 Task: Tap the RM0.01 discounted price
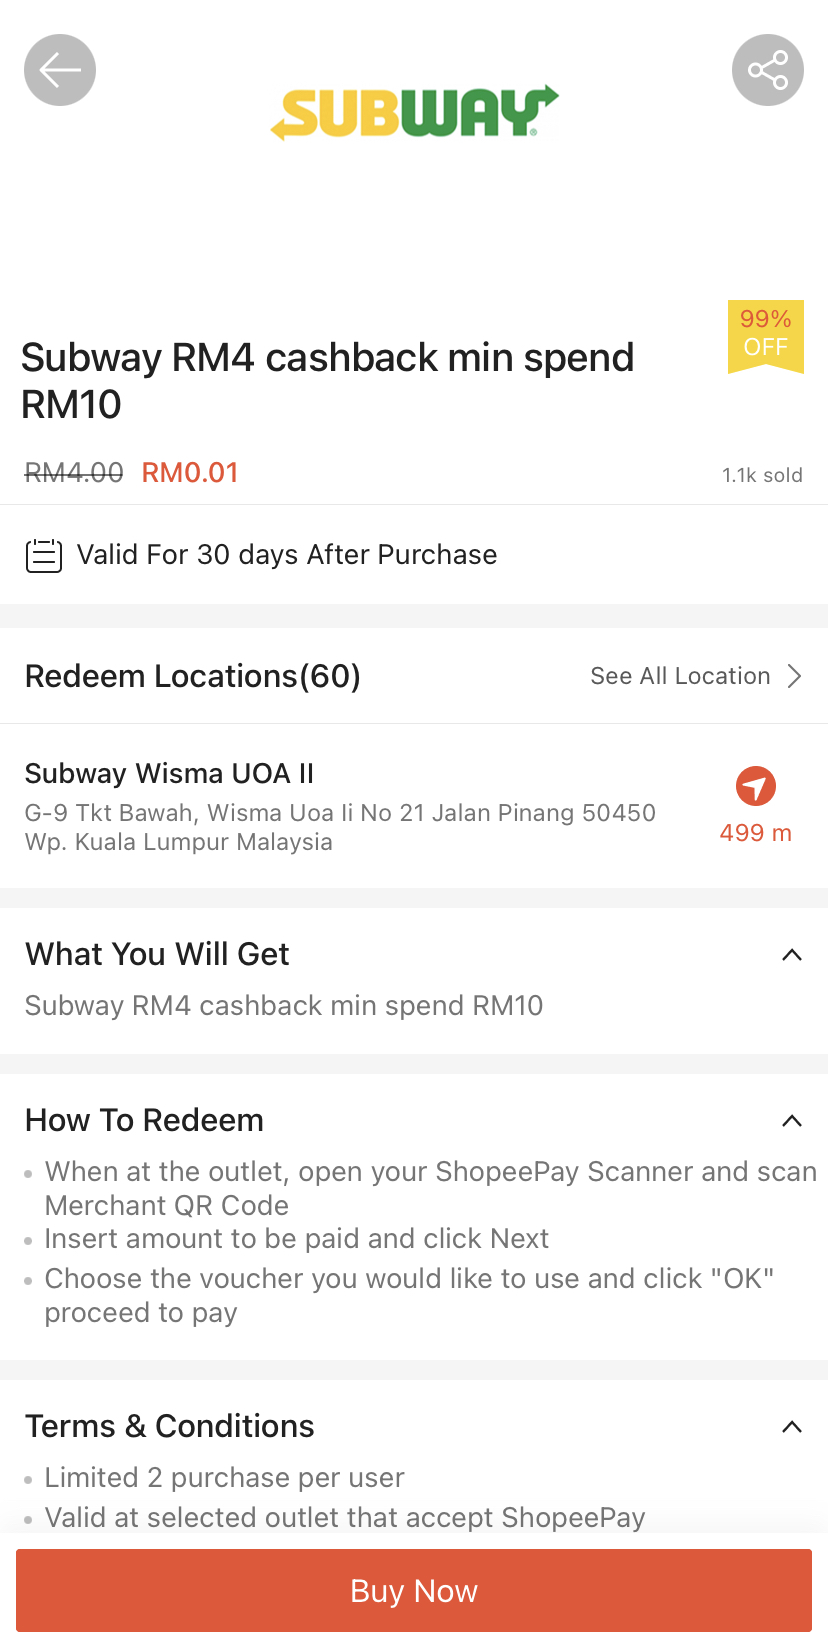[x=190, y=472]
